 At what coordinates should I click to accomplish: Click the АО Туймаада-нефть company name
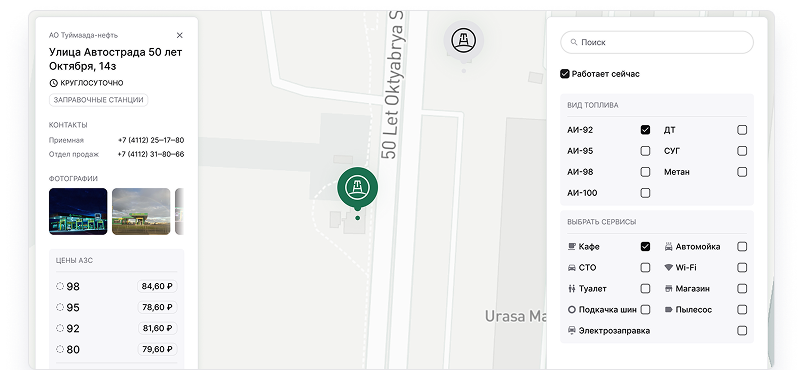coord(83,35)
